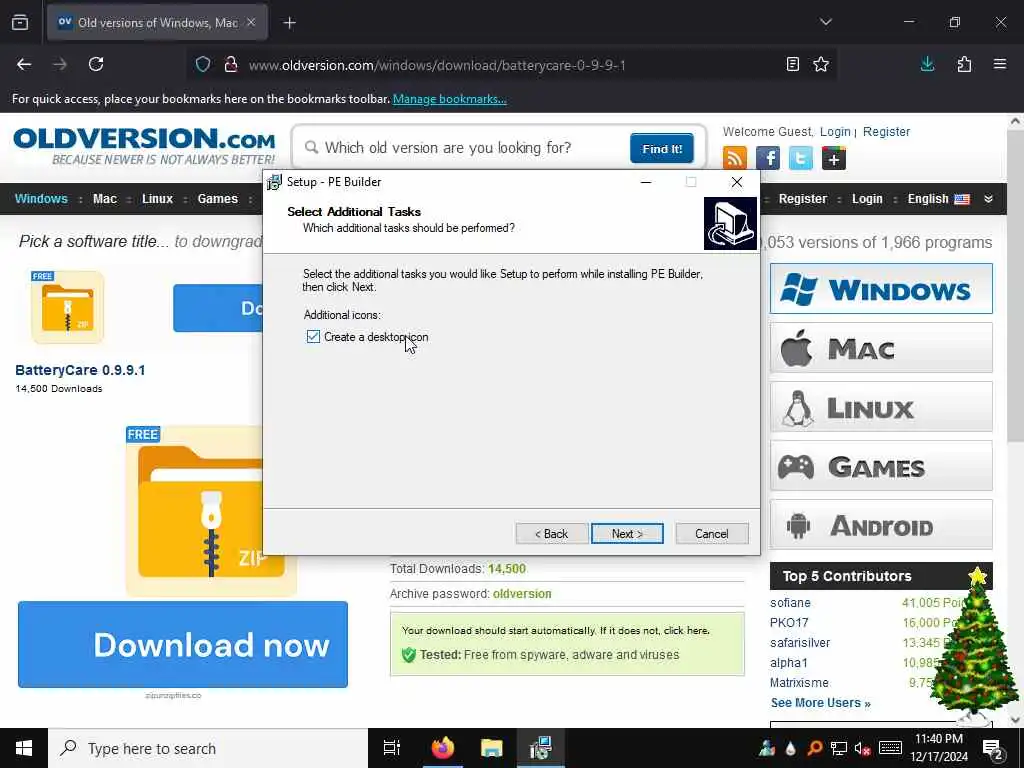Open contributor sofiane's profile

click(790, 603)
